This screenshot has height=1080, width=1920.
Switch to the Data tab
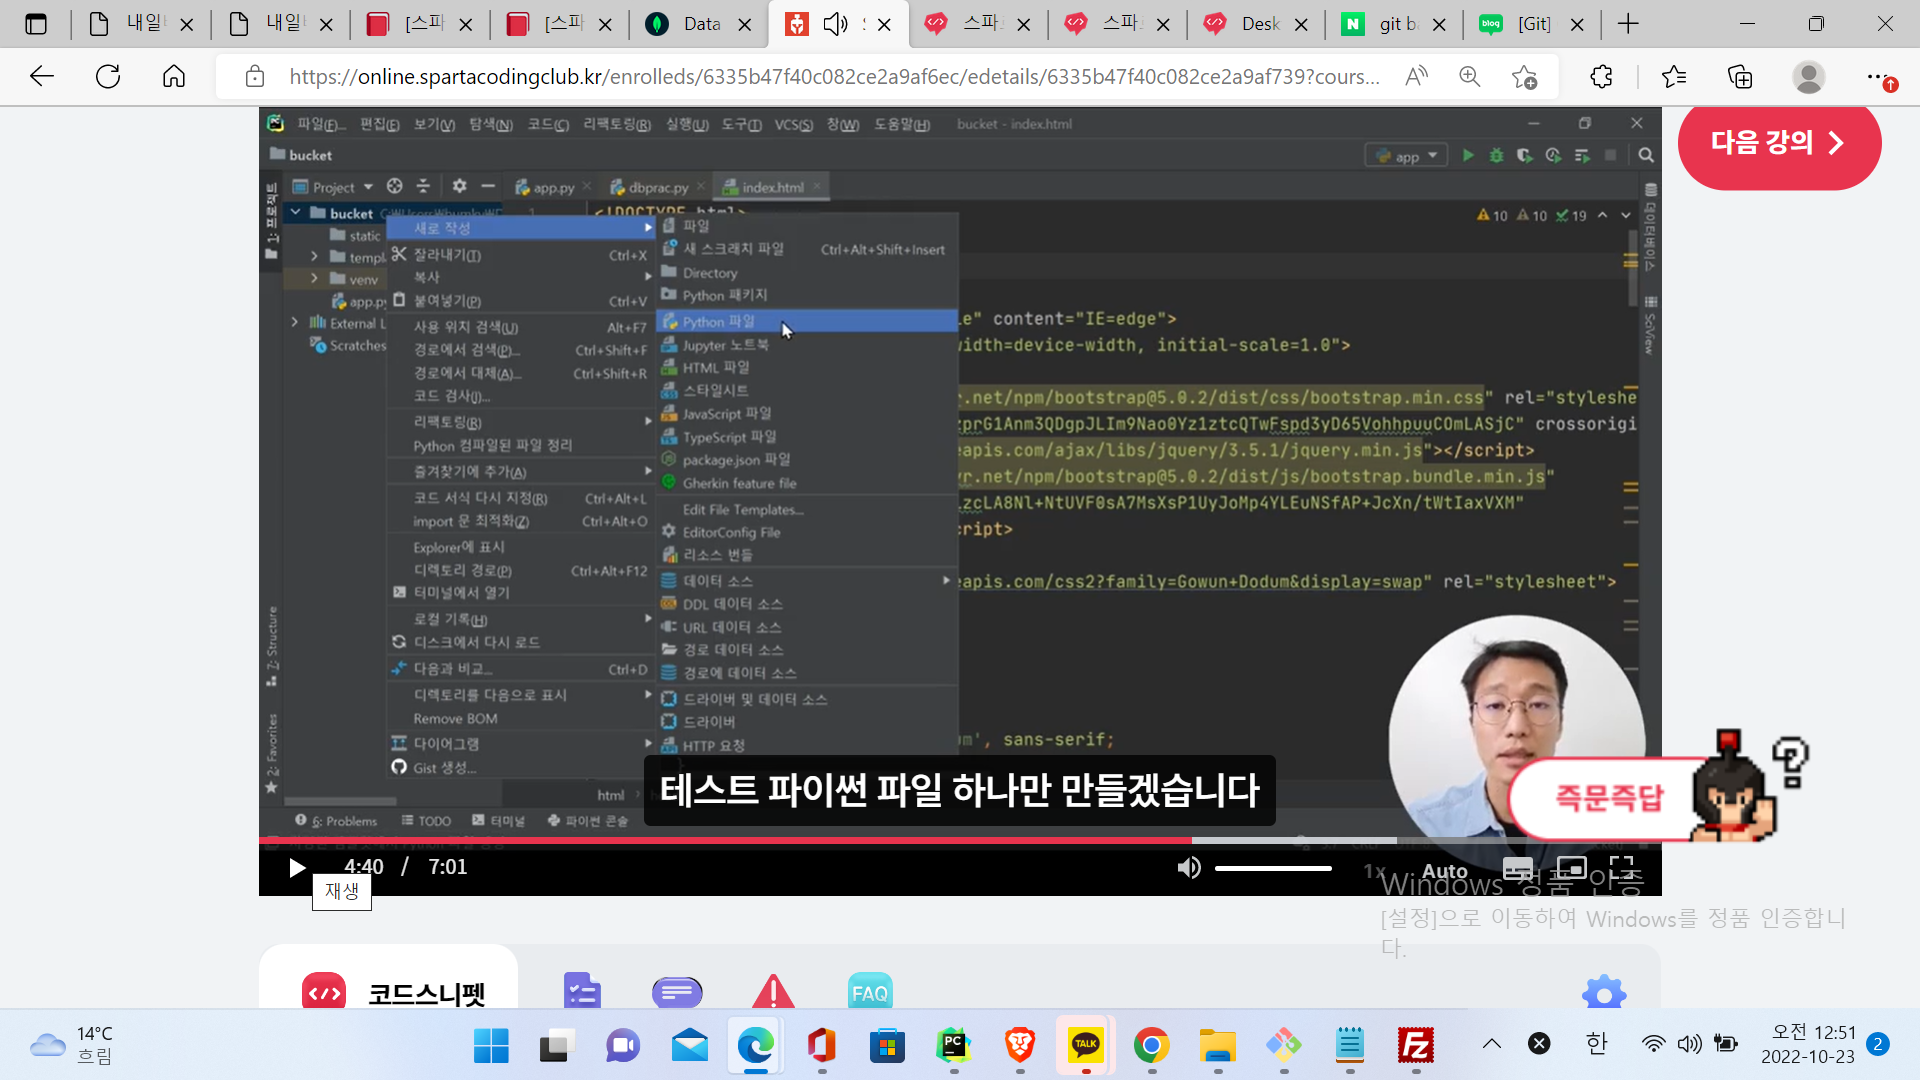[x=701, y=24]
